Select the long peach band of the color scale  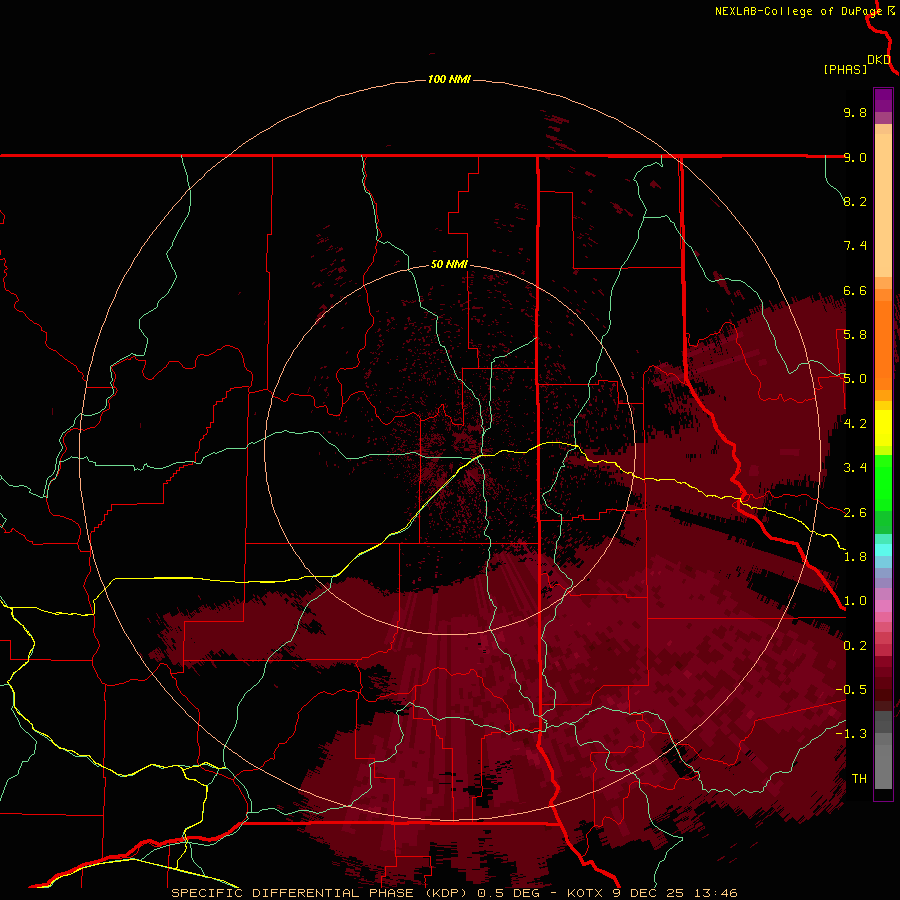coord(883,205)
